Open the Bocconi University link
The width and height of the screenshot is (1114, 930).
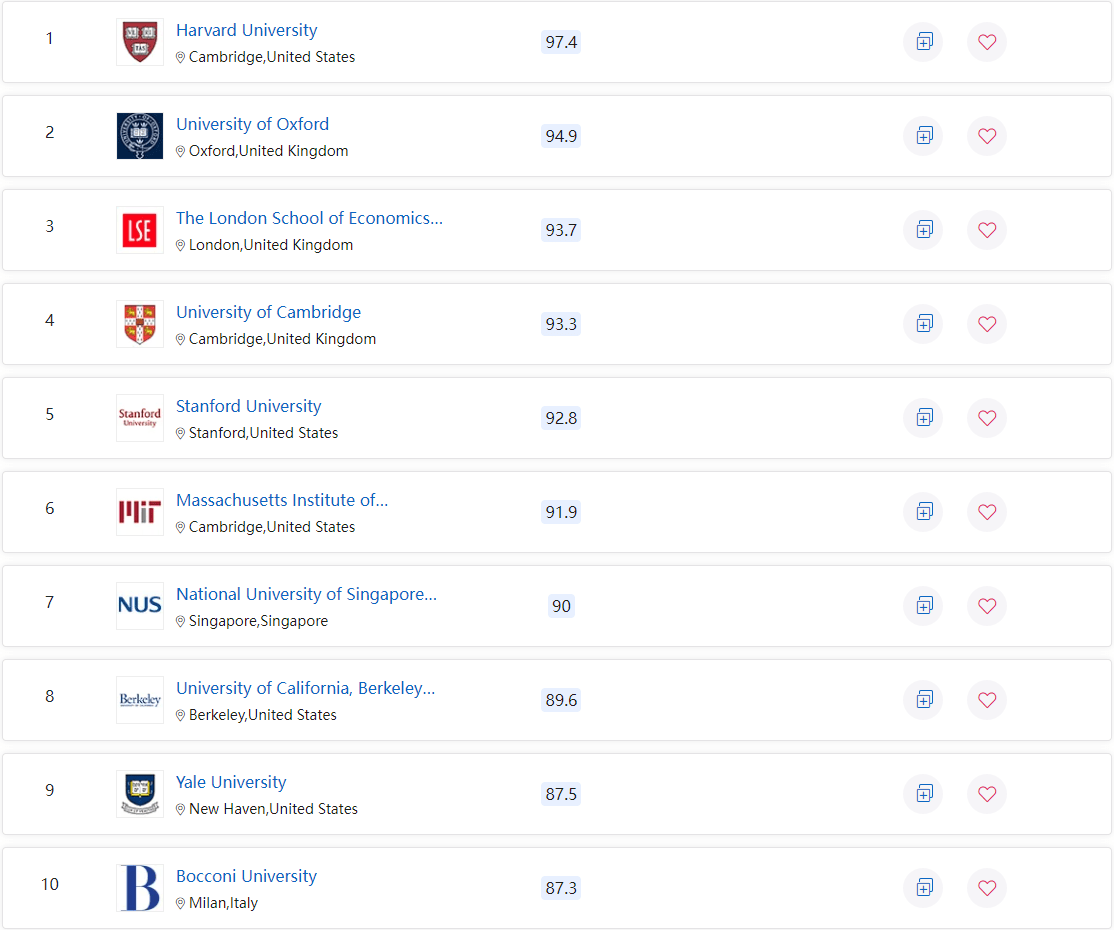click(246, 876)
